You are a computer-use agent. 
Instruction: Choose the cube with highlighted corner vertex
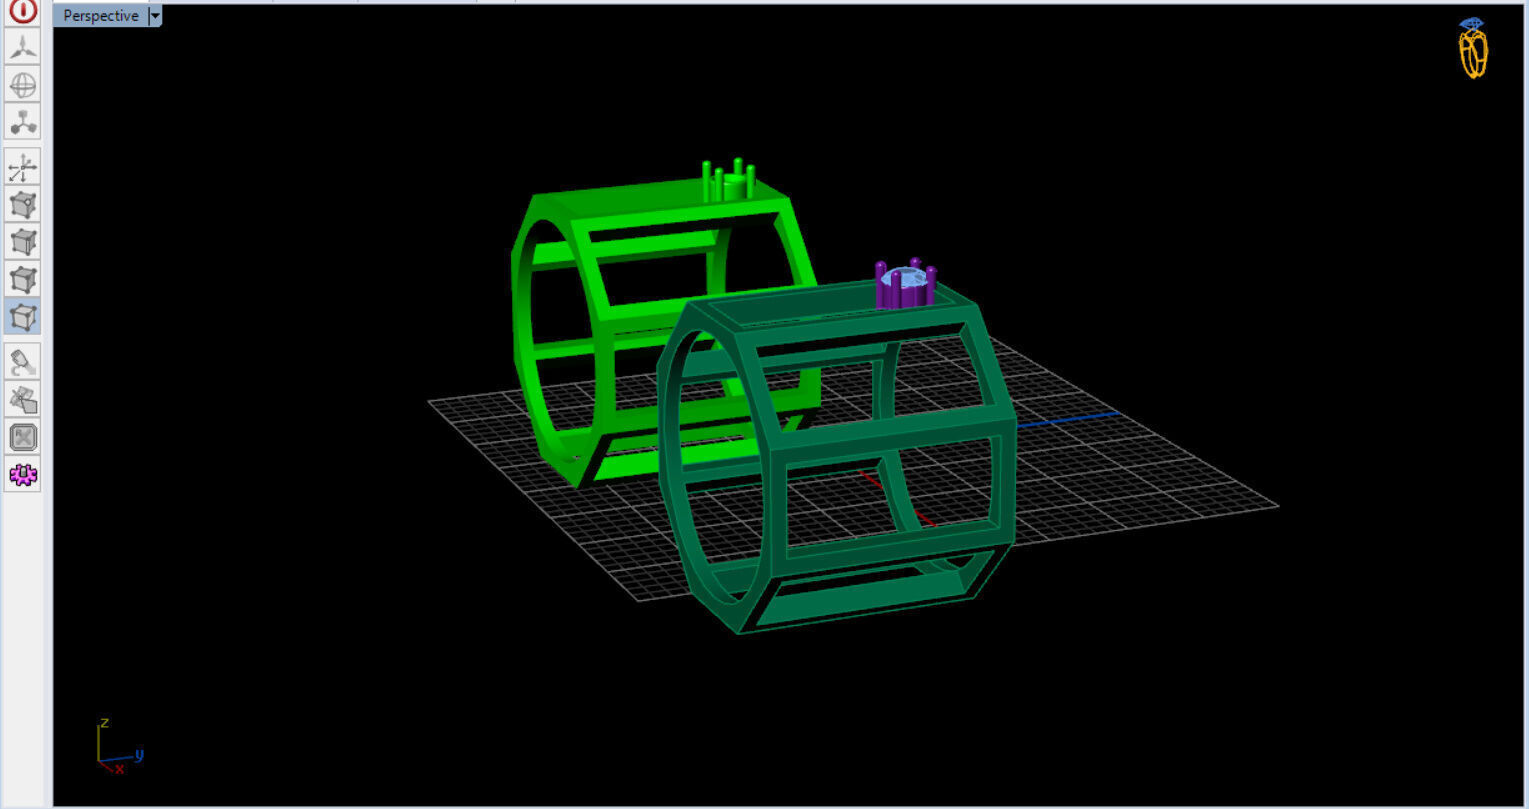(x=23, y=205)
